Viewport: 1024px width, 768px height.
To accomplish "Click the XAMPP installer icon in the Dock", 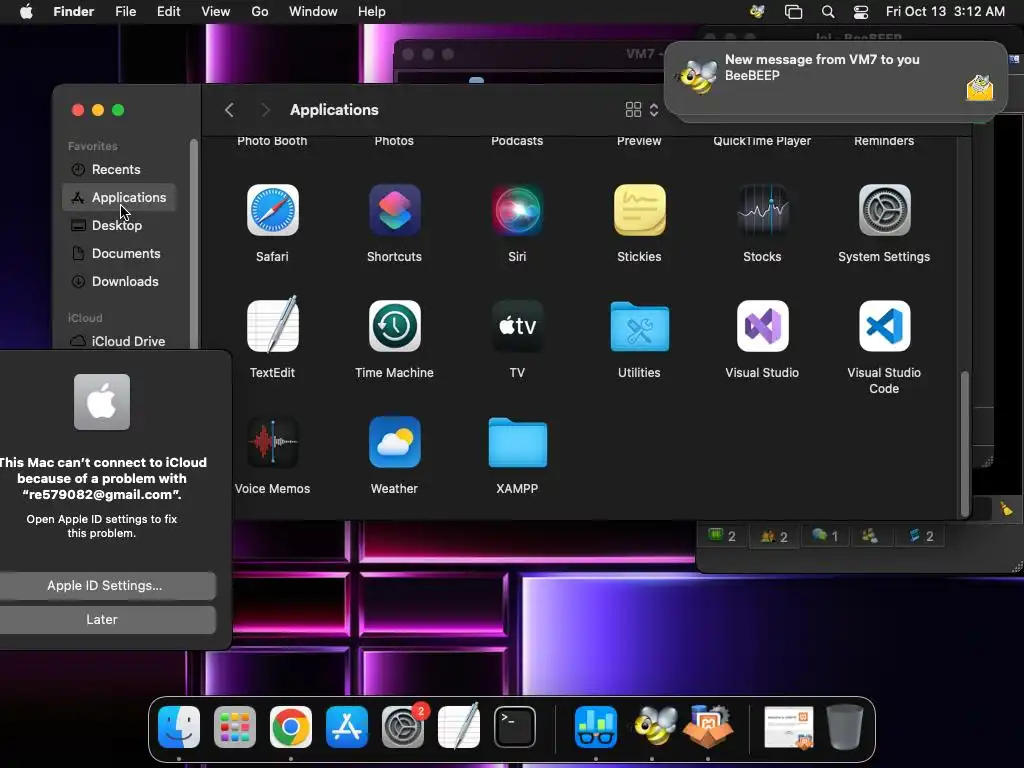I will click(x=708, y=727).
